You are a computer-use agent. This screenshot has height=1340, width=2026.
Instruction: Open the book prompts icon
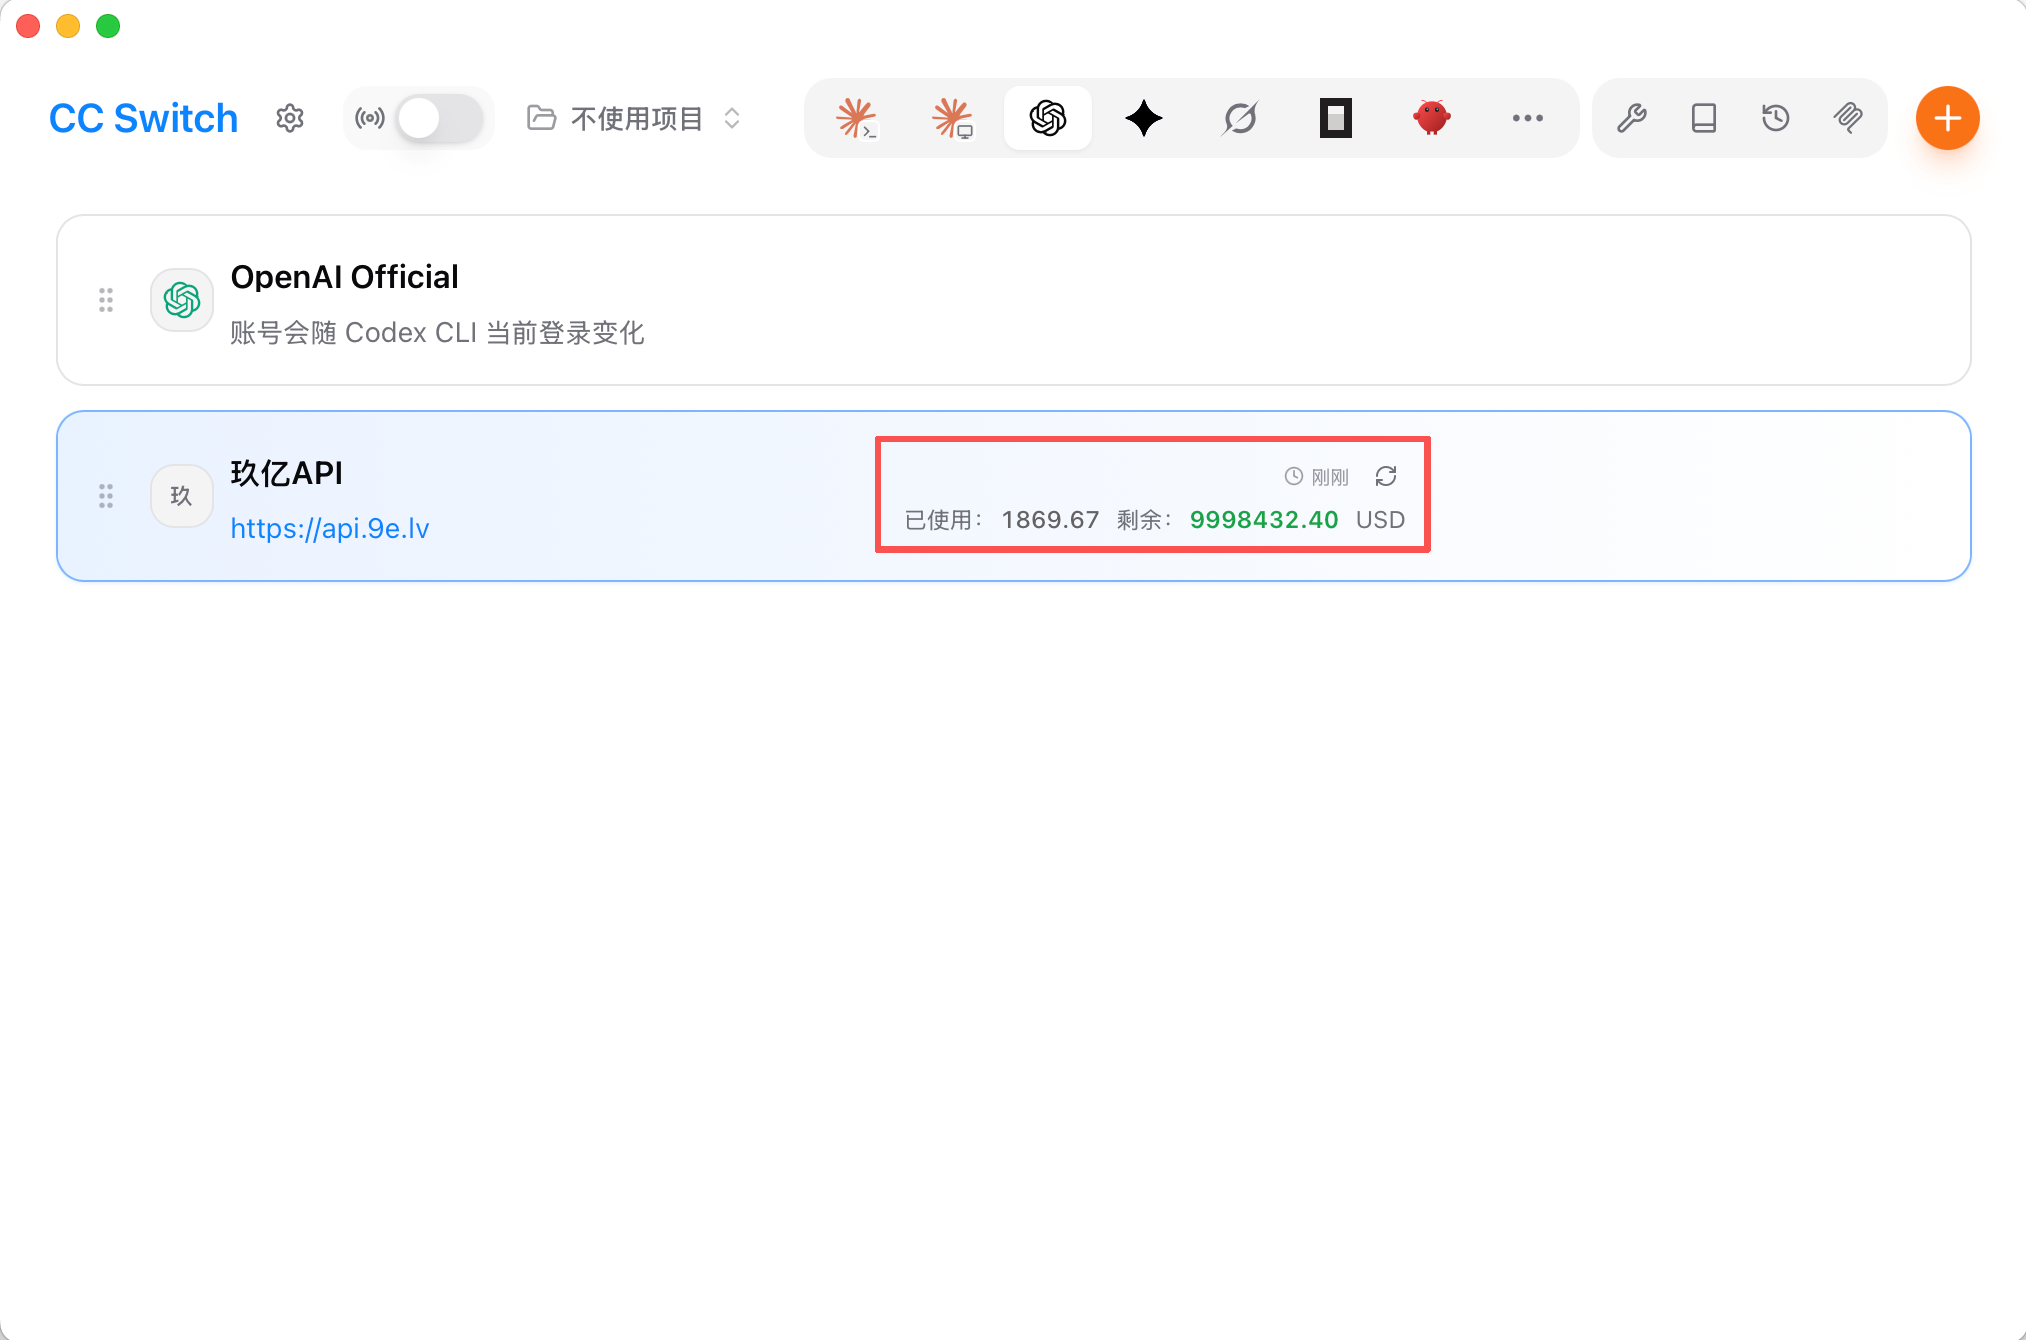1704,118
